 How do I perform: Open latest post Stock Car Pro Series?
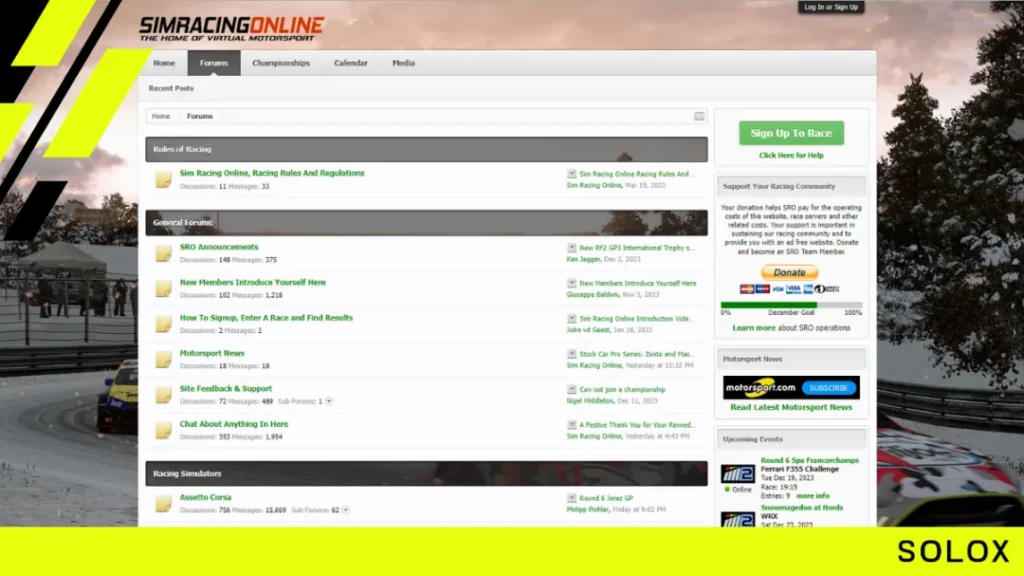pos(636,354)
